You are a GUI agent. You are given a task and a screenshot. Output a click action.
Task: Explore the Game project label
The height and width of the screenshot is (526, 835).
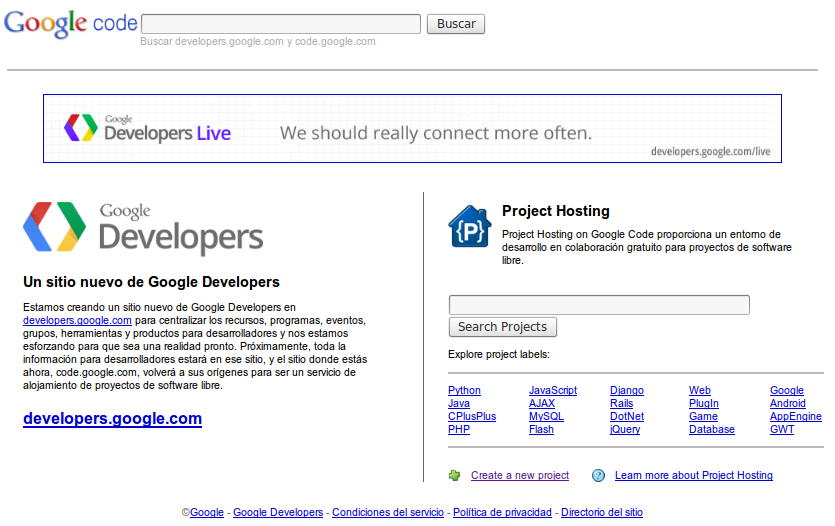click(703, 416)
